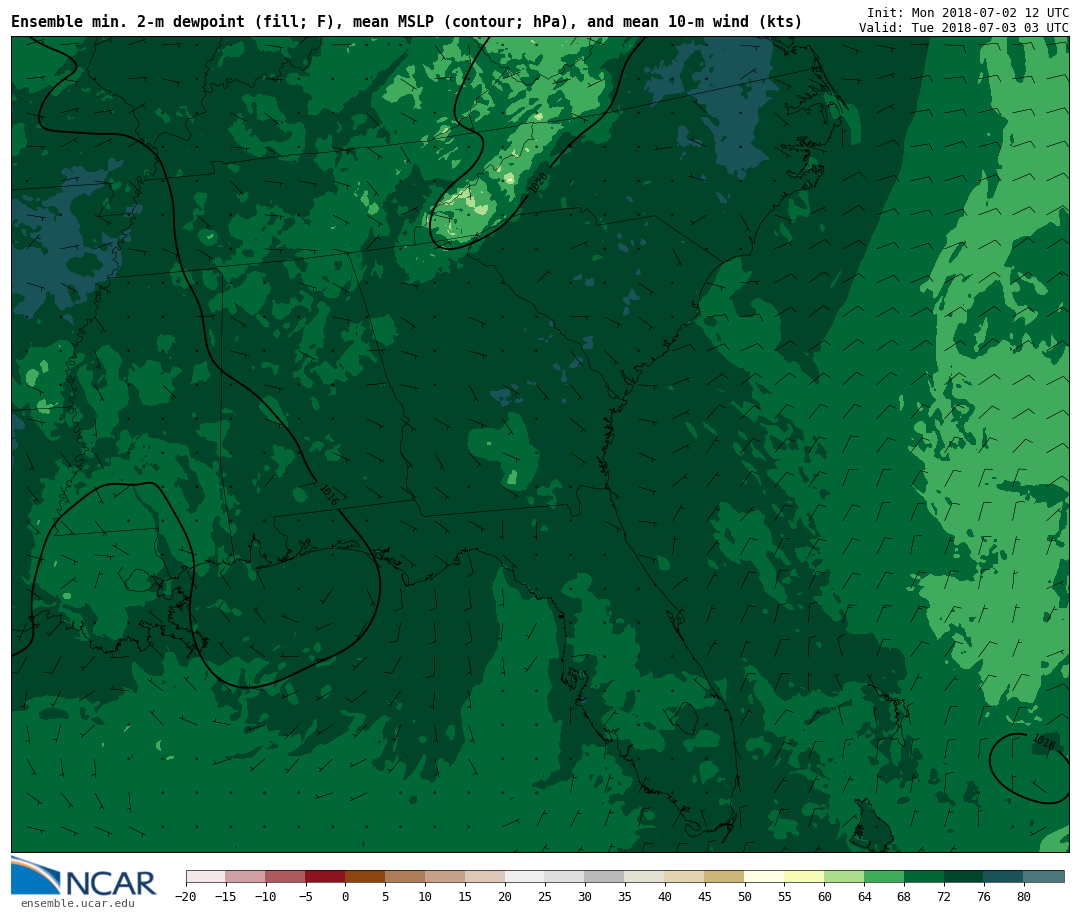Click the 1020 contour label
The width and height of the screenshot is (1080, 915).
pos(537,183)
